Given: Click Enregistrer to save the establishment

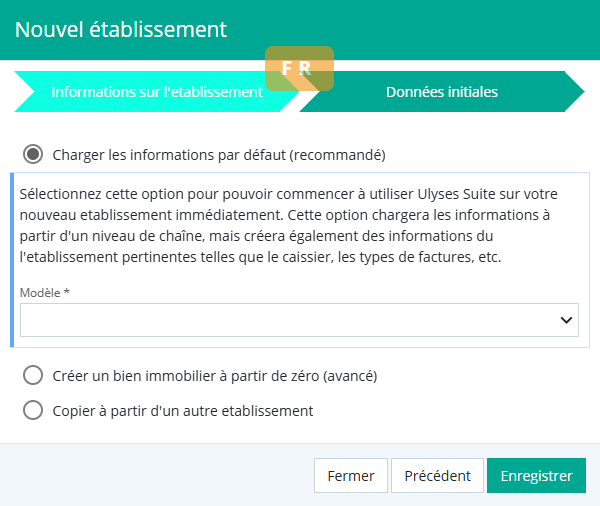Looking at the screenshot, I should [536, 476].
